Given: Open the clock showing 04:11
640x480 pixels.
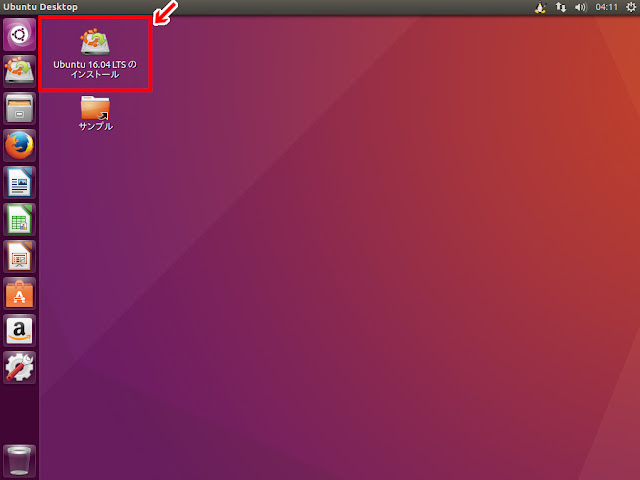Looking at the screenshot, I should 606,7.
